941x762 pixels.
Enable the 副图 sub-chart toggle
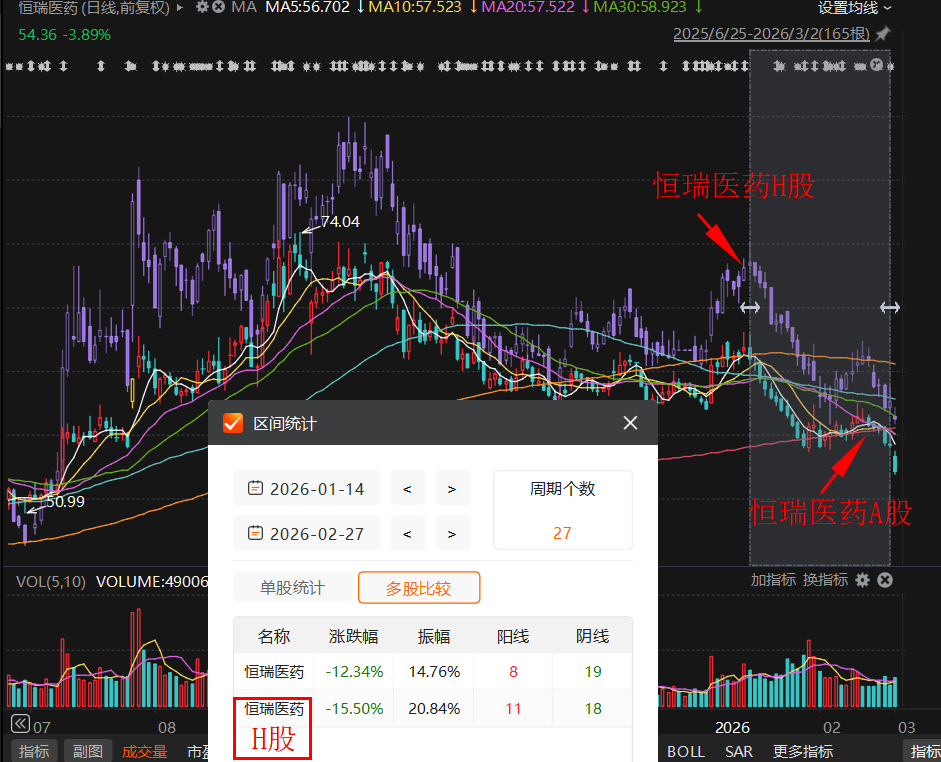pos(88,750)
